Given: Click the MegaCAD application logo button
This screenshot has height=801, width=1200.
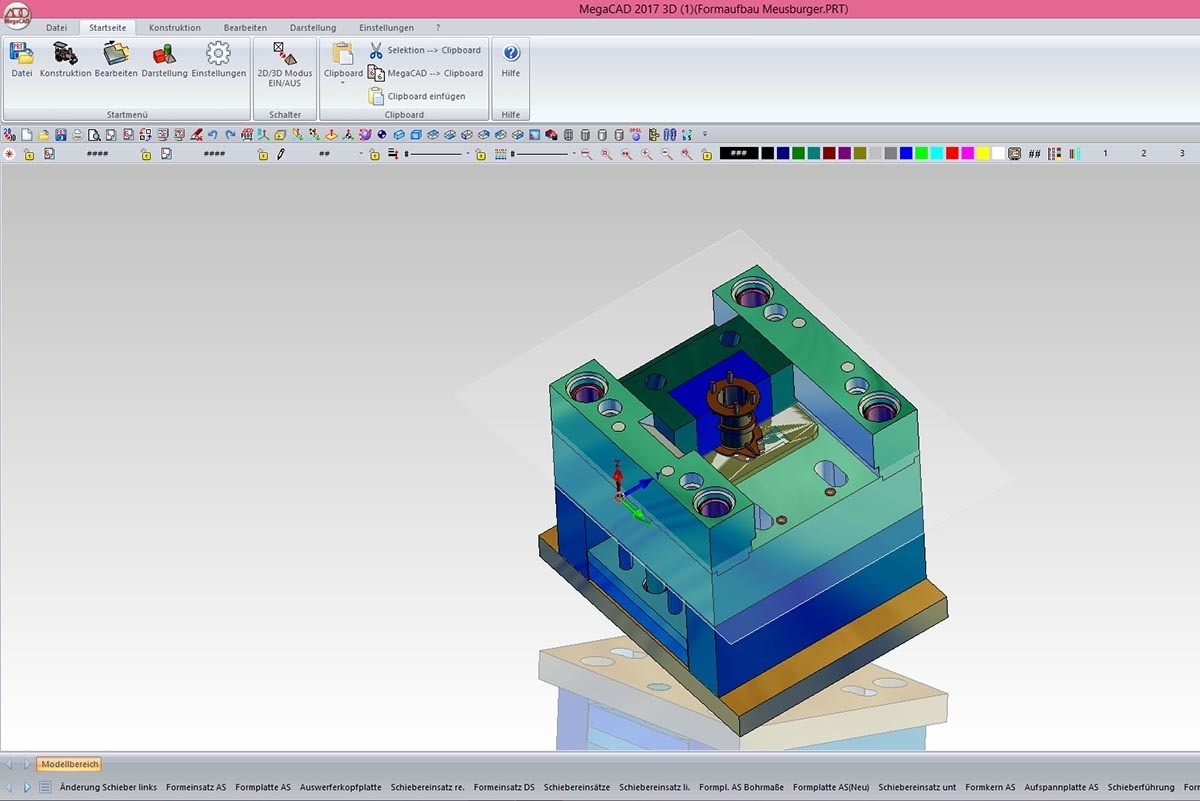Looking at the screenshot, I should [15, 15].
